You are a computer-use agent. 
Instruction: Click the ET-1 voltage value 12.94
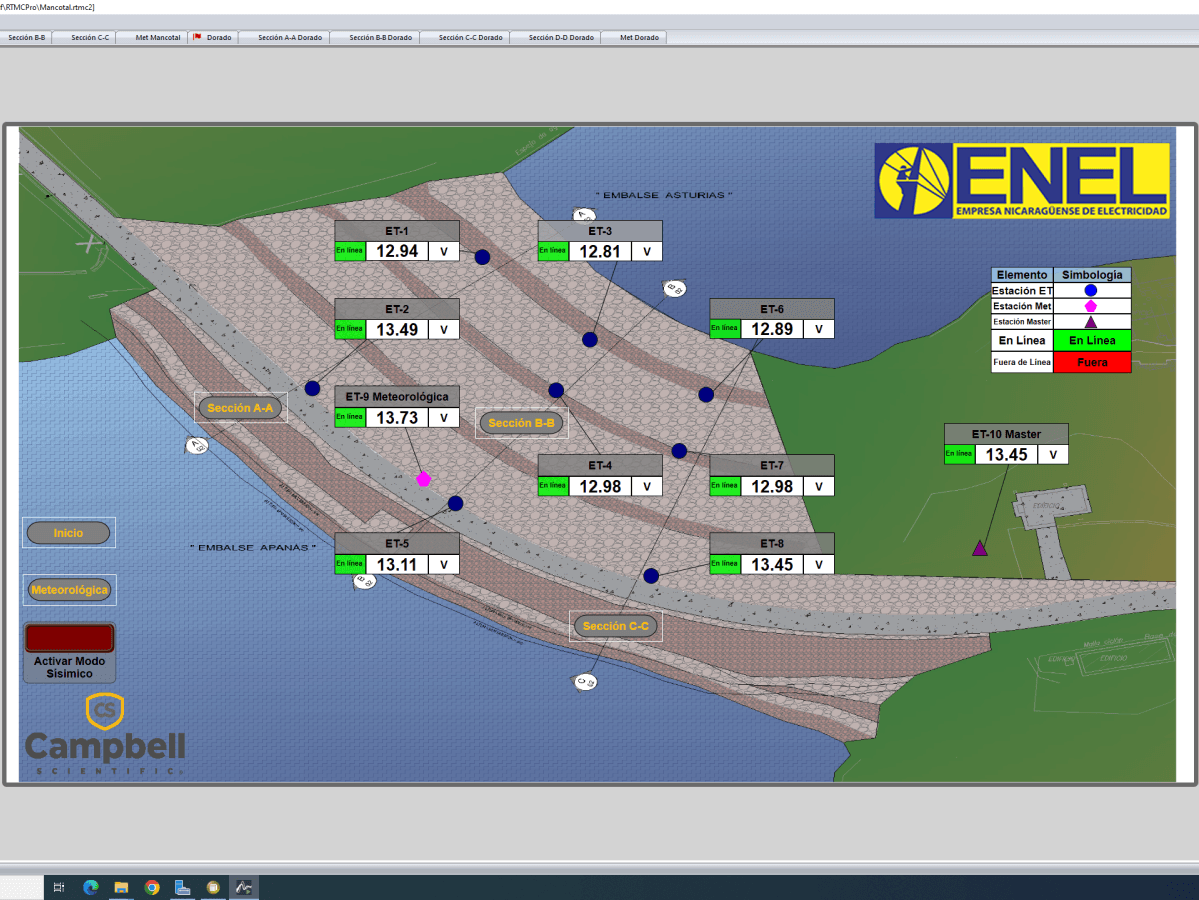(397, 251)
